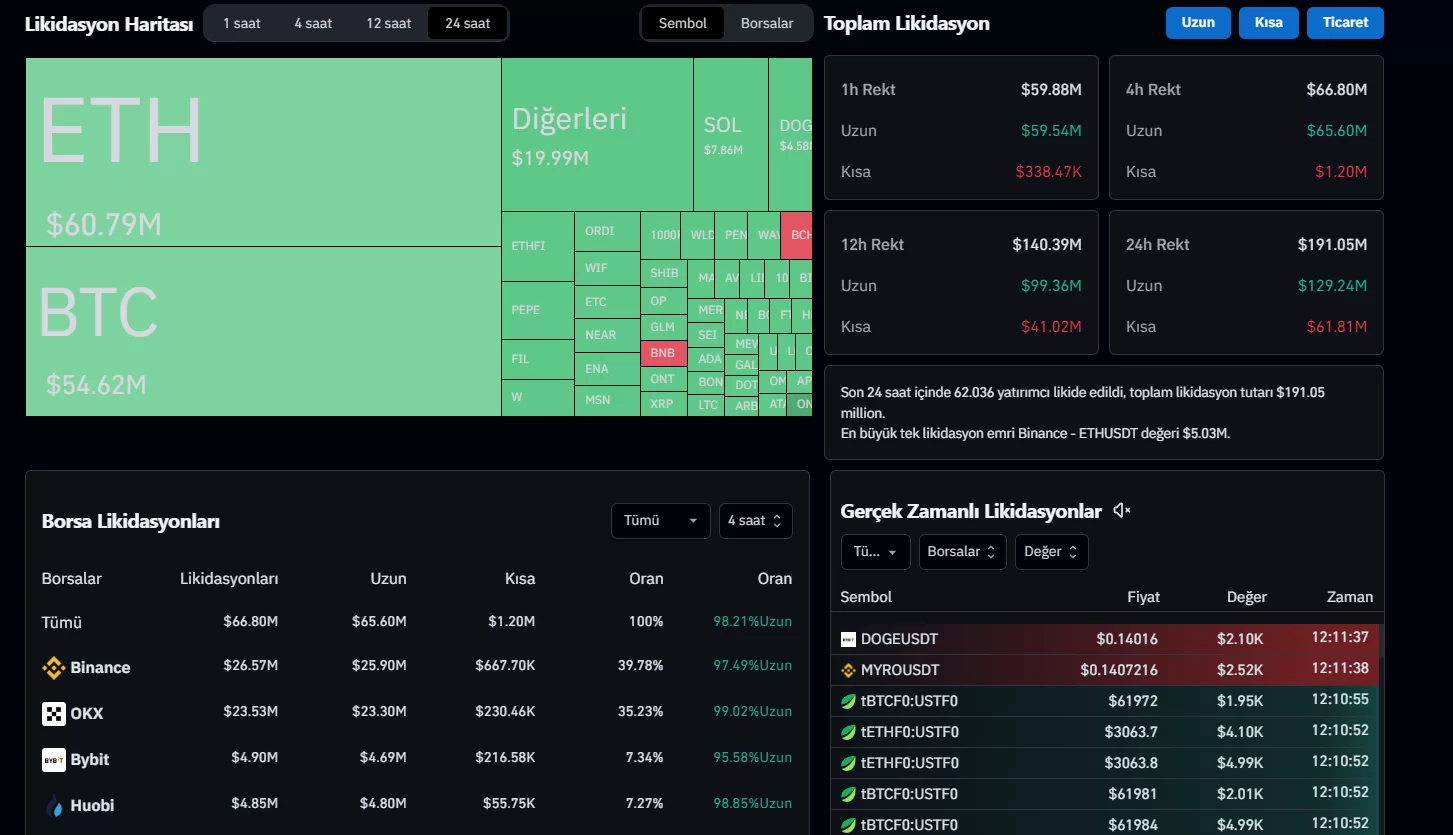Image resolution: width=1453 pixels, height=835 pixels.
Task: Click the OKX exchange logo icon
Action: [54, 714]
